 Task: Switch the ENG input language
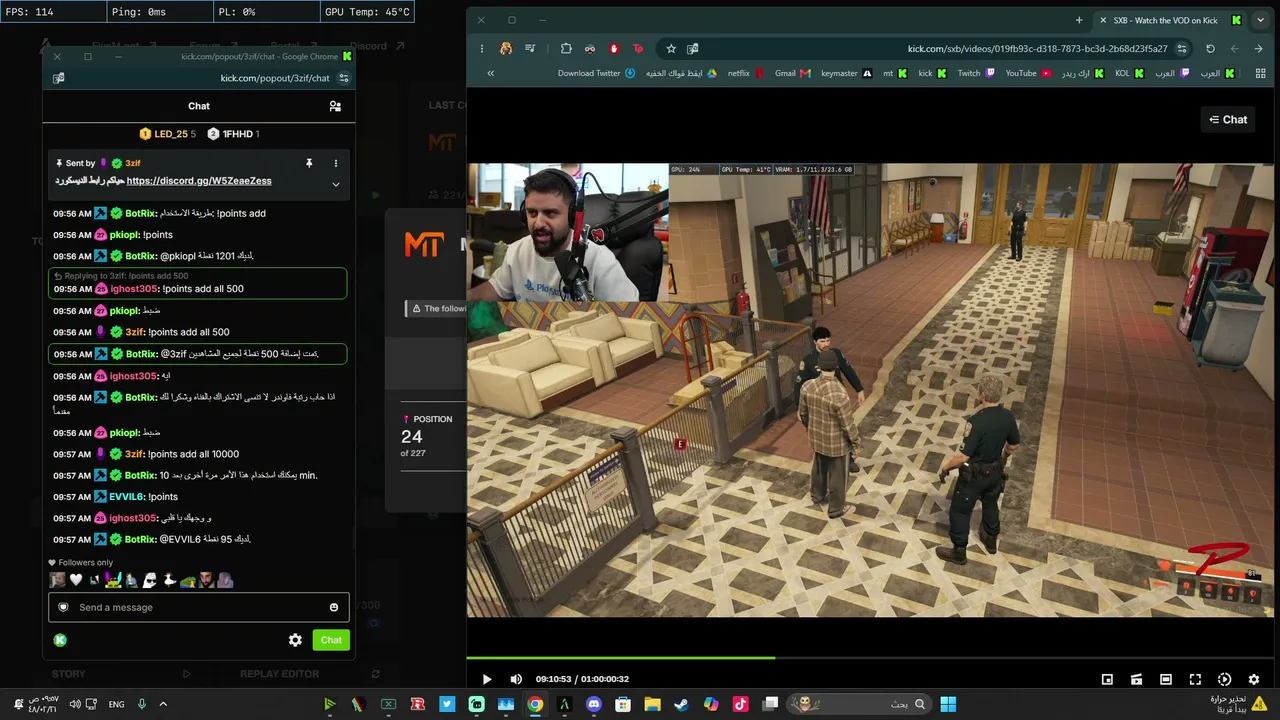(x=117, y=704)
